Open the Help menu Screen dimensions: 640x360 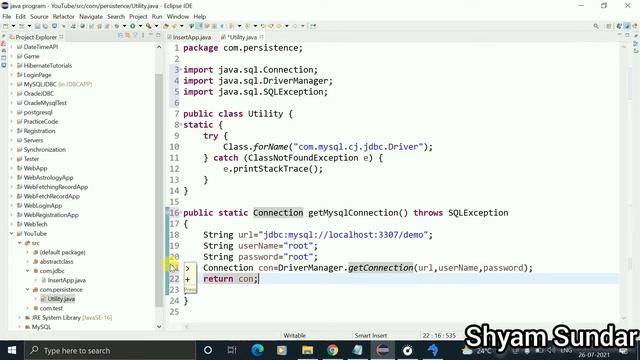tap(200, 16)
